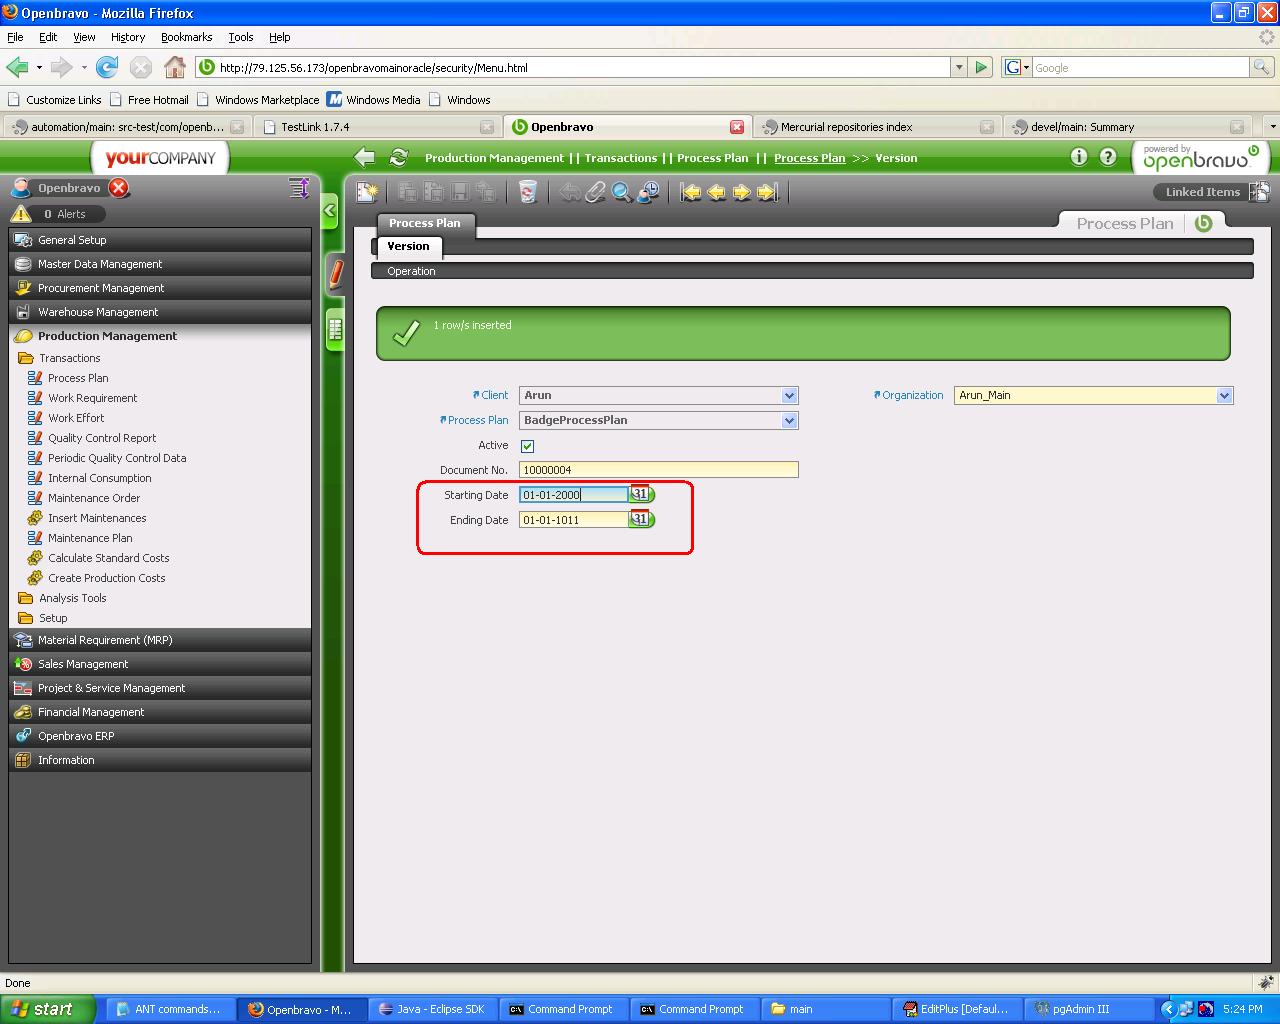1280x1024 pixels.
Task: Switch to form view pencil icon
Action: click(336, 274)
